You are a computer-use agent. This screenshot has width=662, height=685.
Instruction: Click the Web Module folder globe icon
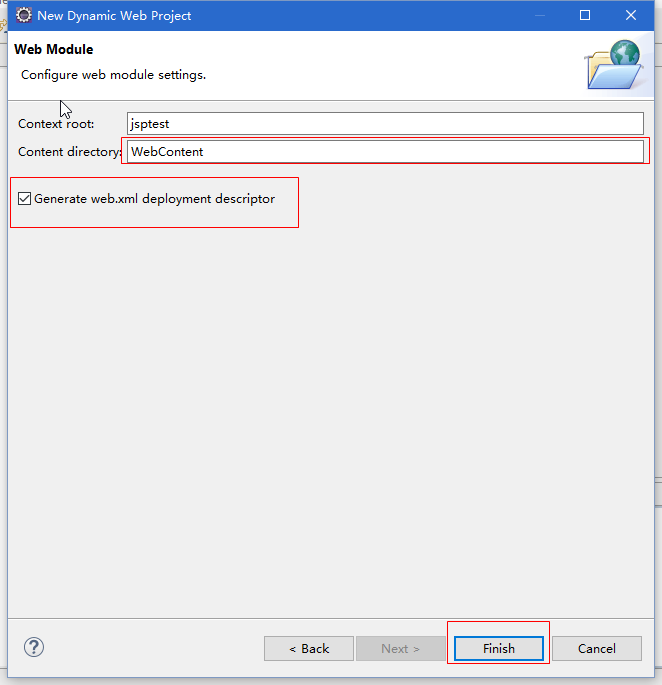pos(614,65)
